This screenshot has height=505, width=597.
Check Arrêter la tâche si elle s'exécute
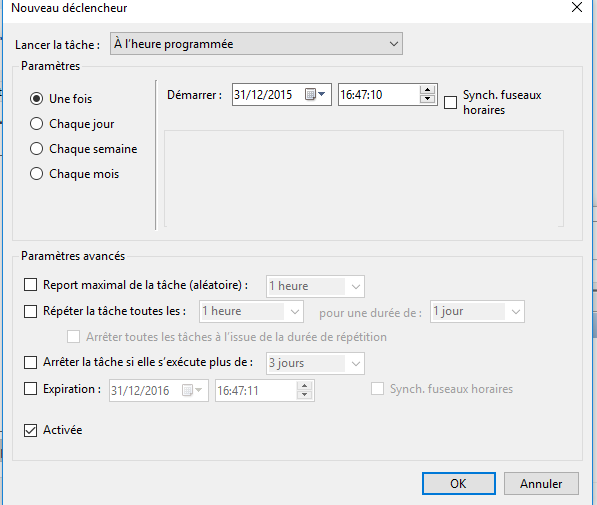coord(30,362)
